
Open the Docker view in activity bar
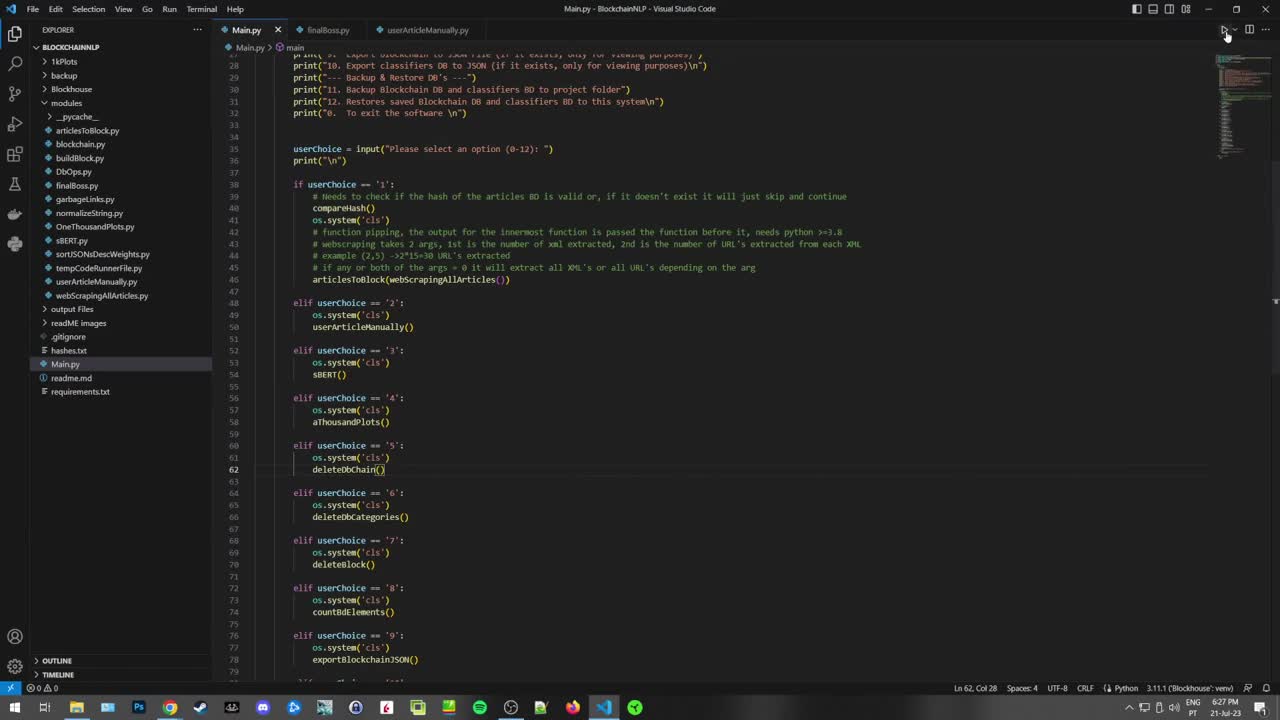(x=15, y=214)
